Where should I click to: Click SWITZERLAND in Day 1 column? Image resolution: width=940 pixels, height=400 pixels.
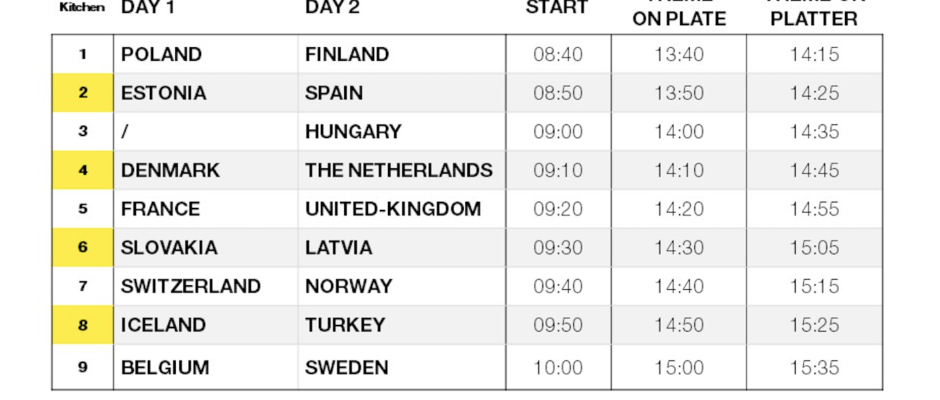click(x=191, y=286)
